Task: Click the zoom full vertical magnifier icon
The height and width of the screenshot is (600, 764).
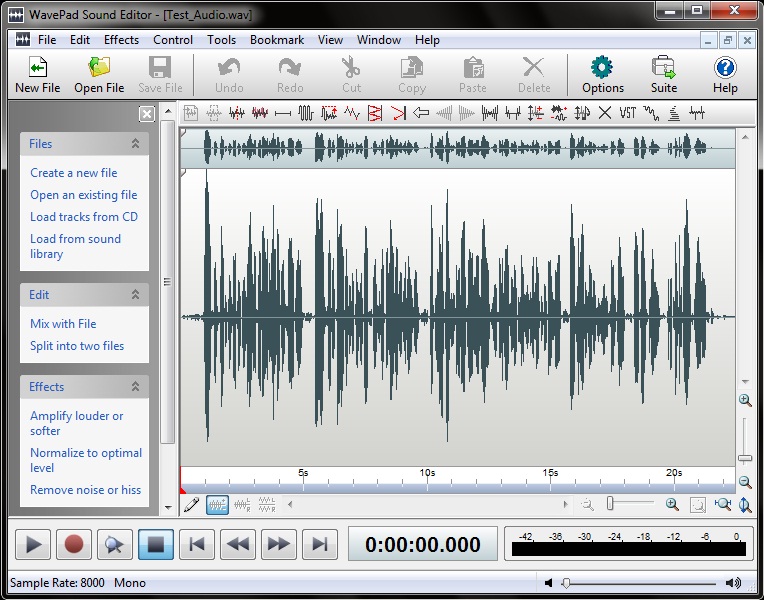Action: point(745,504)
